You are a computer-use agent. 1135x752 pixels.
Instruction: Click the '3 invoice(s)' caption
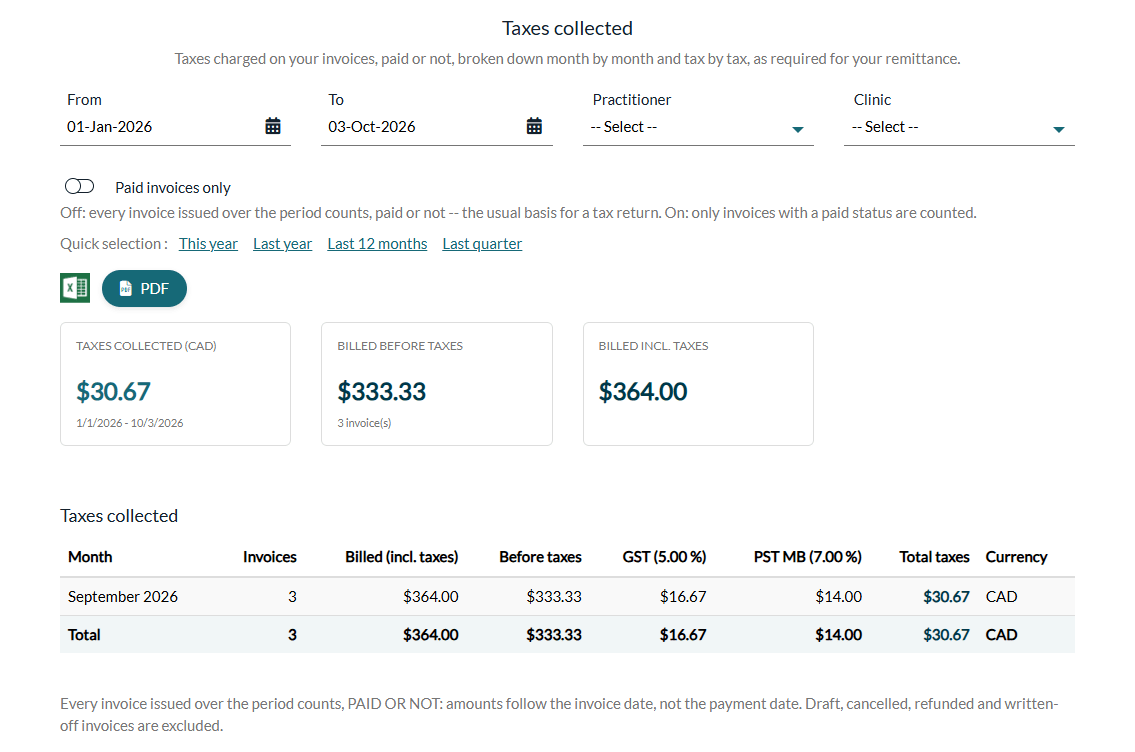point(364,423)
